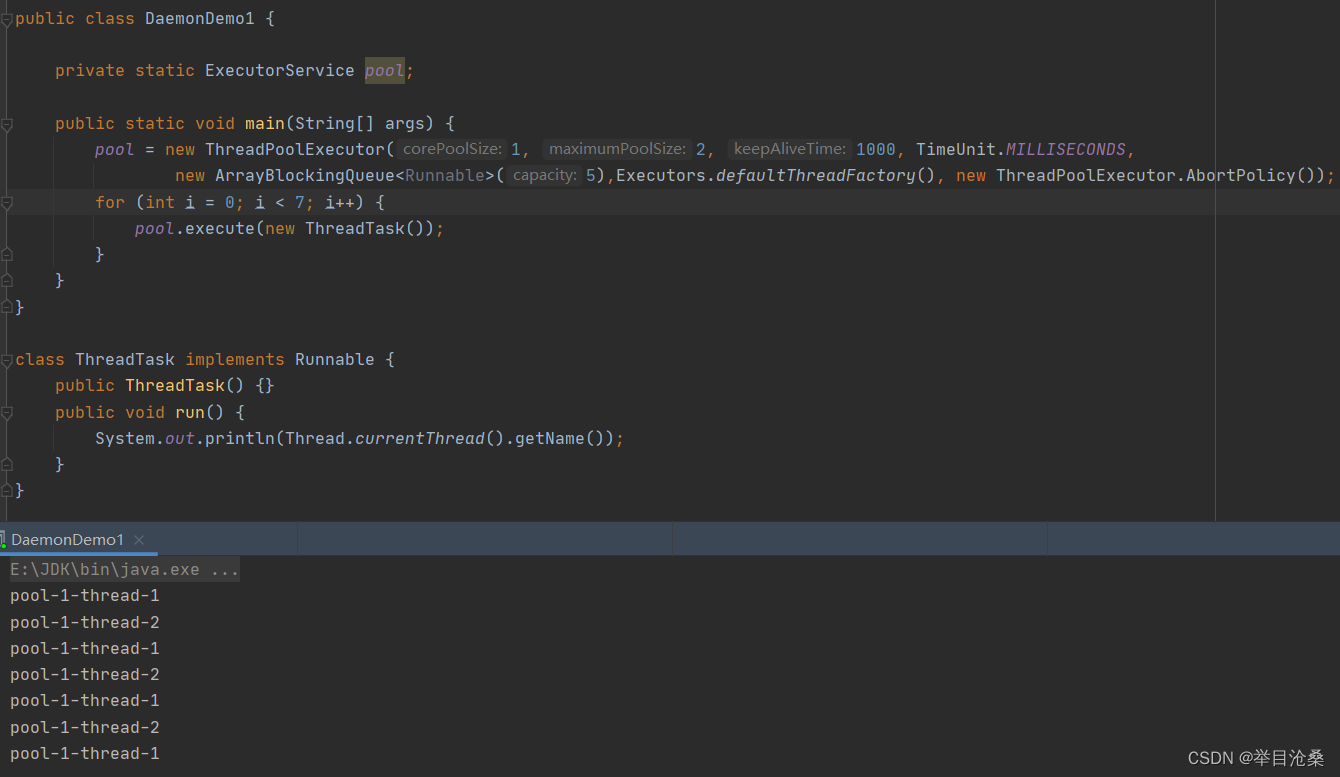This screenshot has width=1340, height=777.
Task: Click println in the run method
Action: (x=240, y=439)
